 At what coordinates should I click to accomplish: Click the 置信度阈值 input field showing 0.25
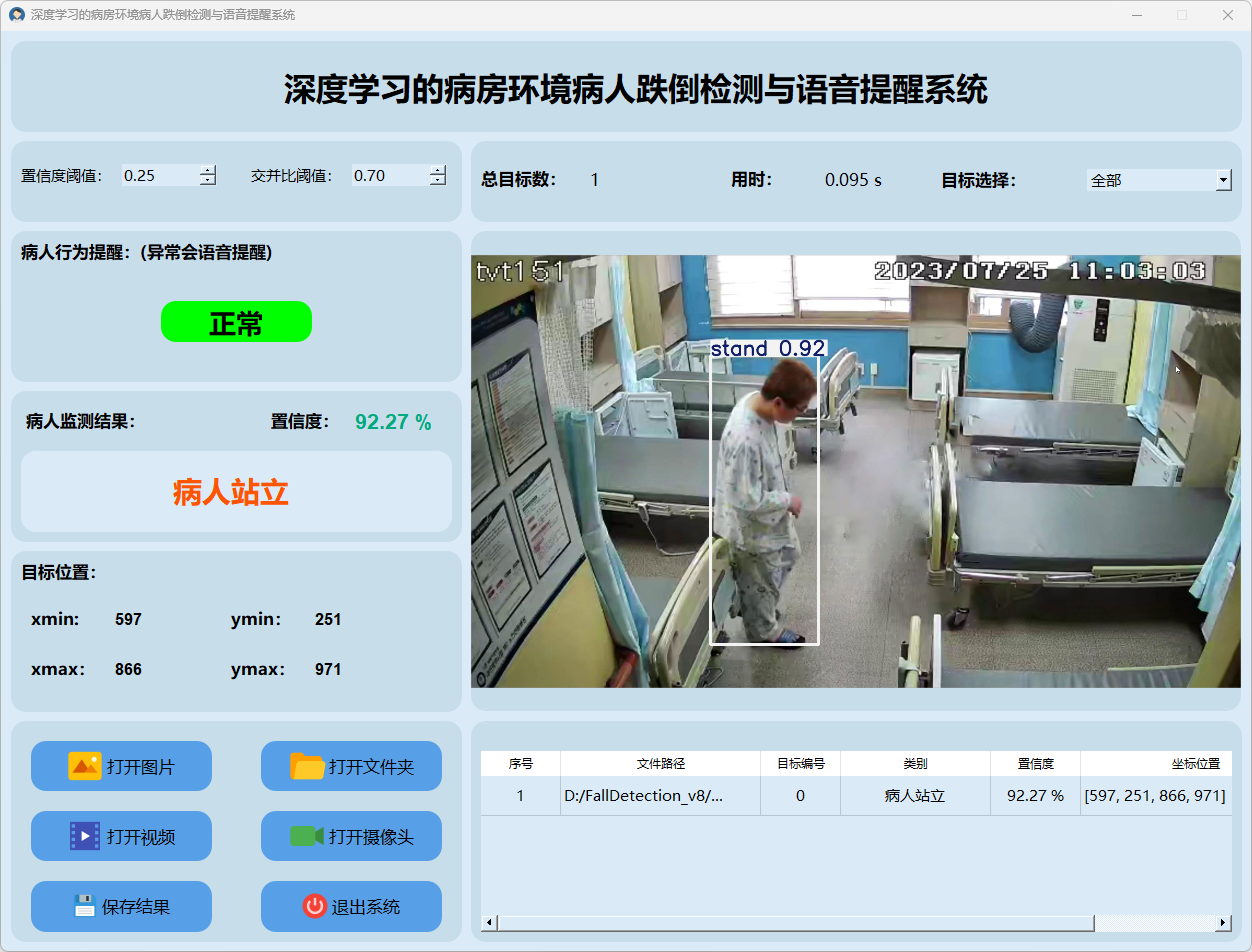(158, 175)
